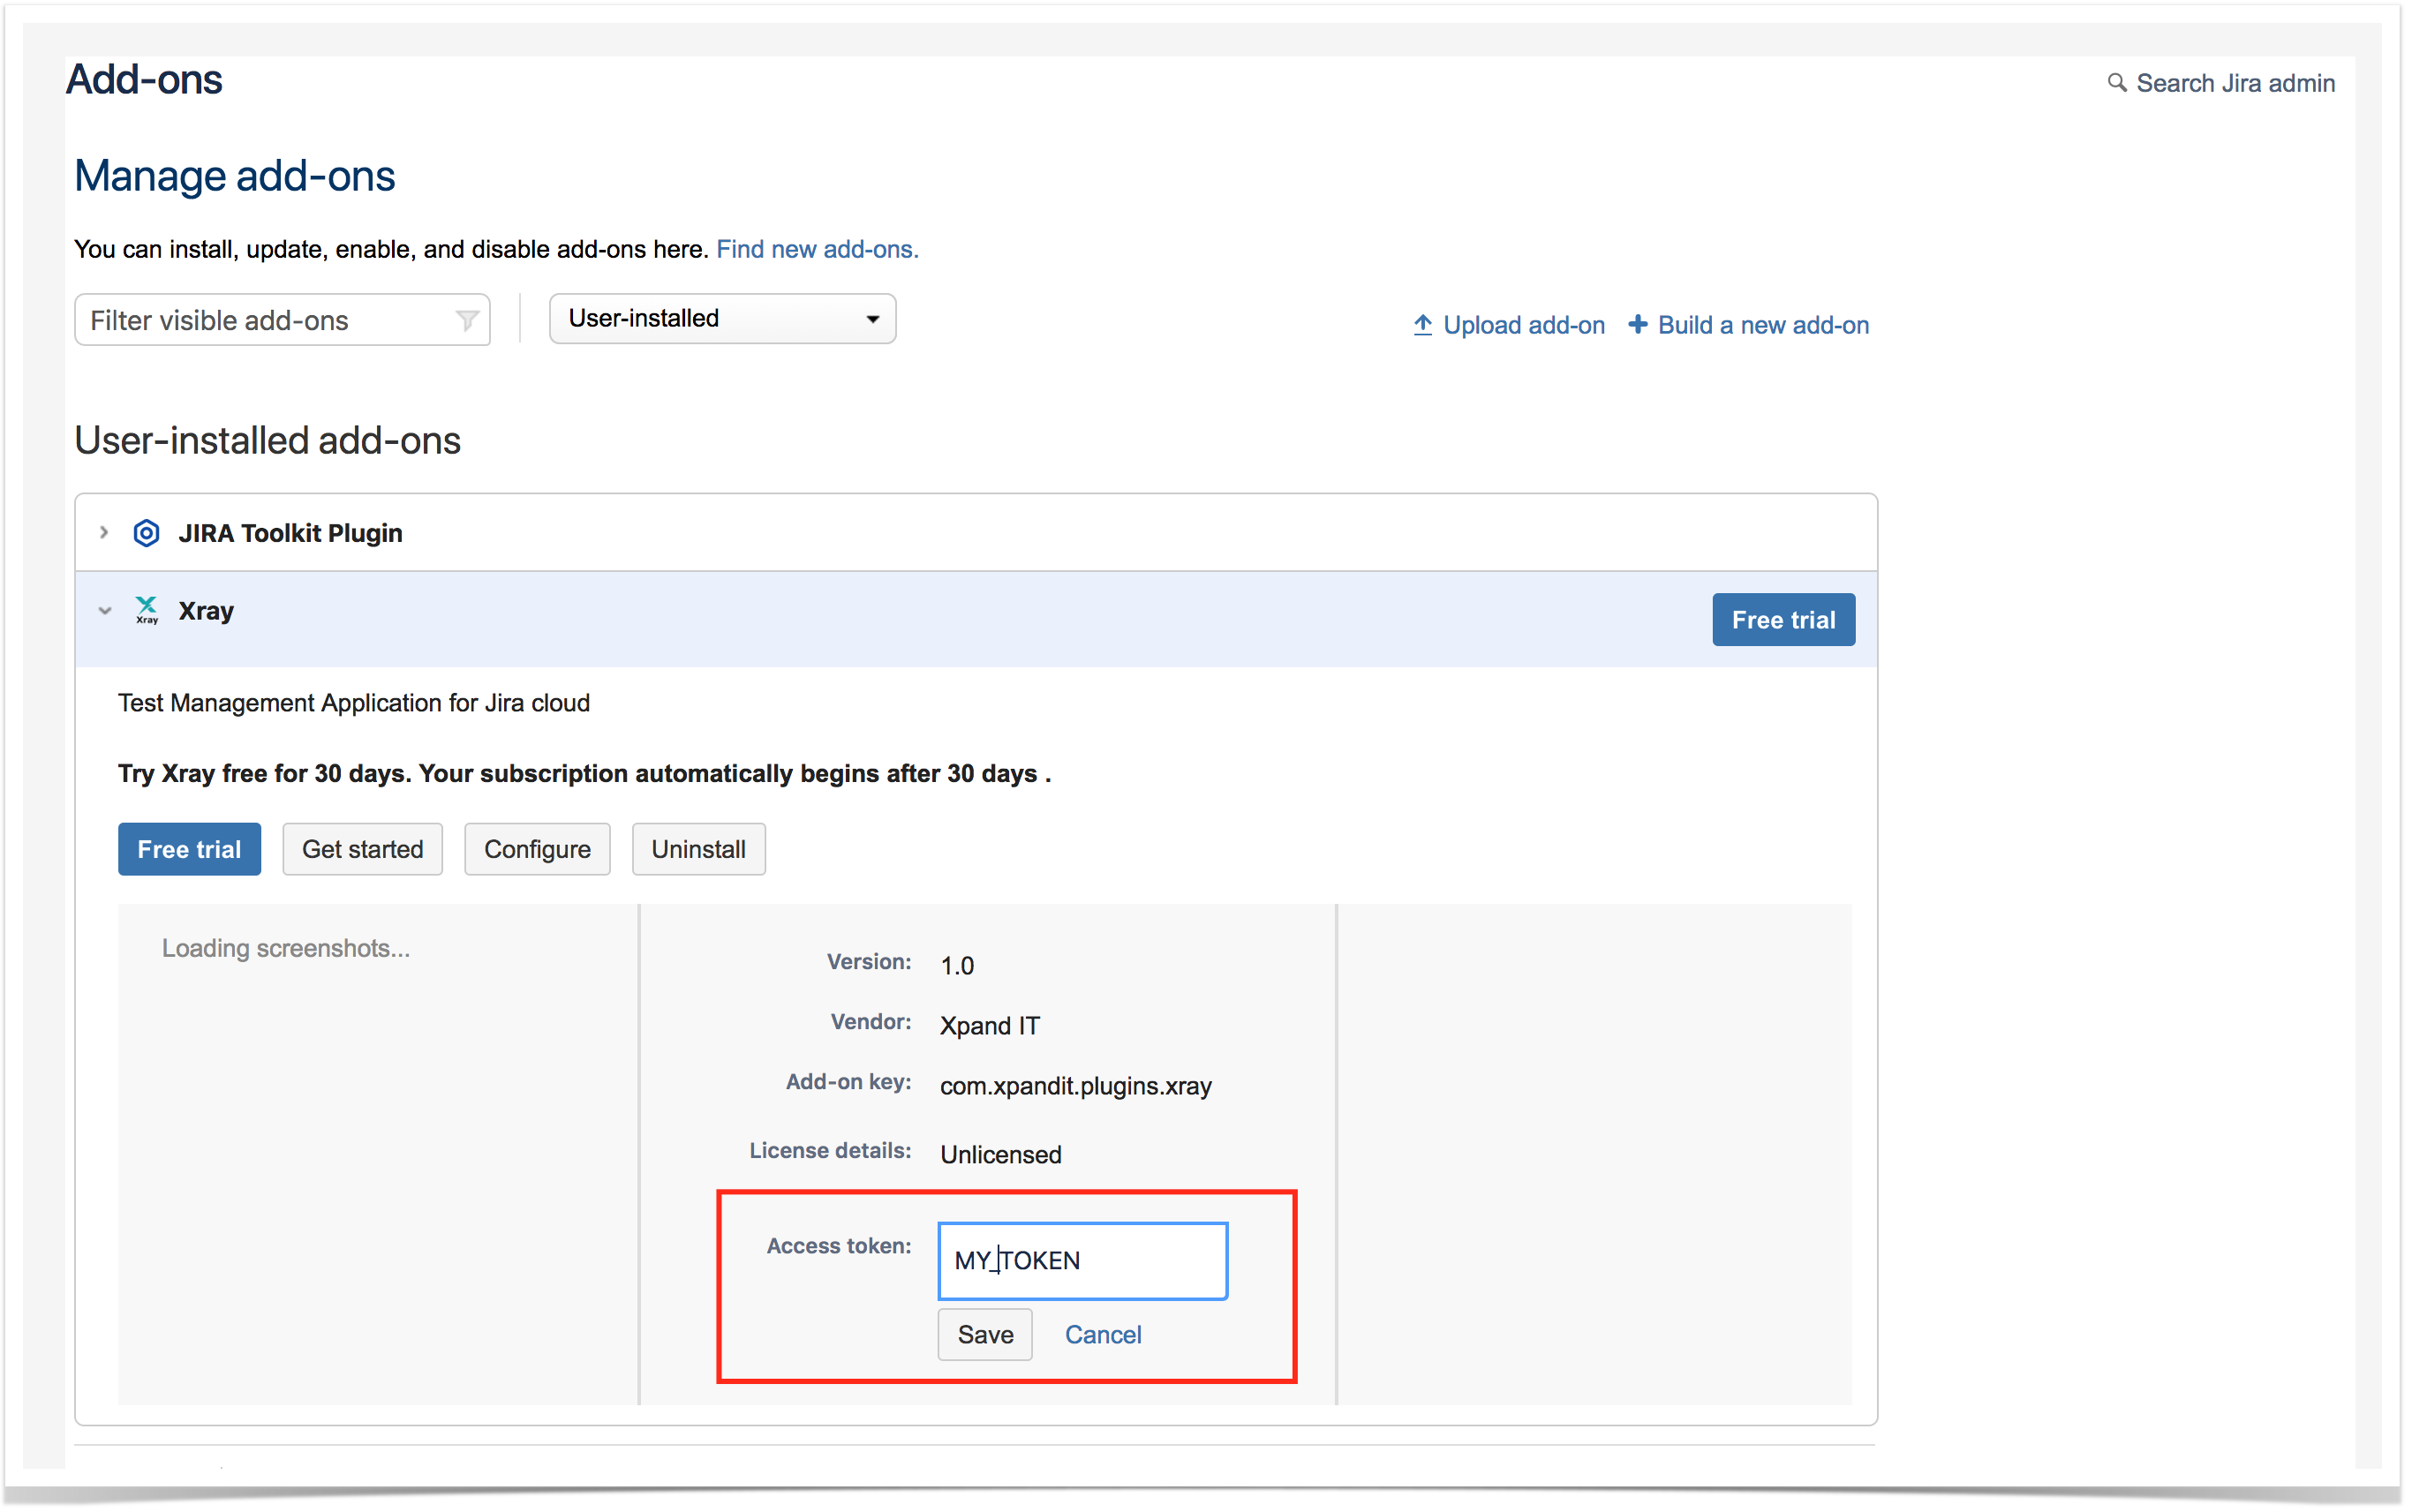This screenshot has width=2412, height=1512.
Task: Click the JIRA Toolkit Plugin title
Action: pos(290,533)
